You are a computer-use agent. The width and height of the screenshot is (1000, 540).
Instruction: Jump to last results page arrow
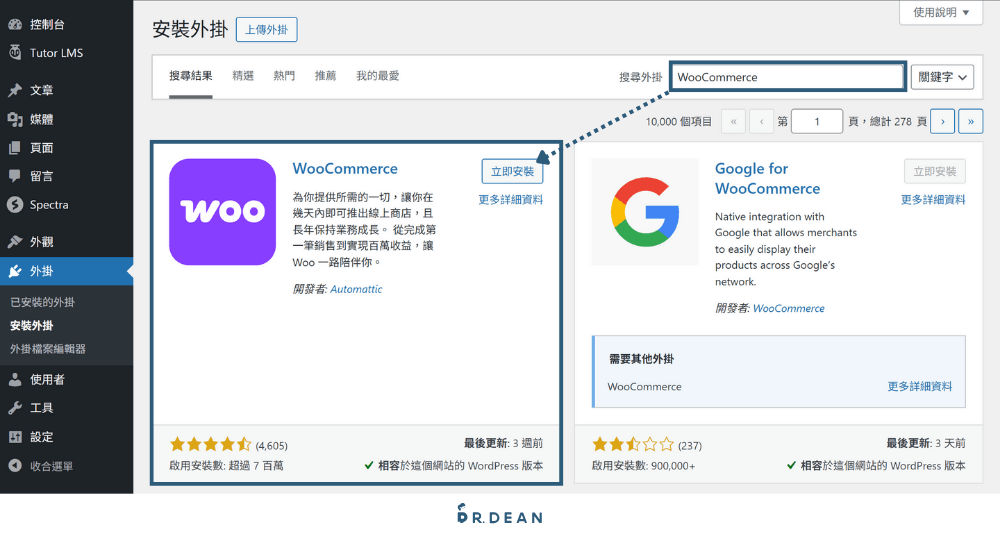(971, 121)
